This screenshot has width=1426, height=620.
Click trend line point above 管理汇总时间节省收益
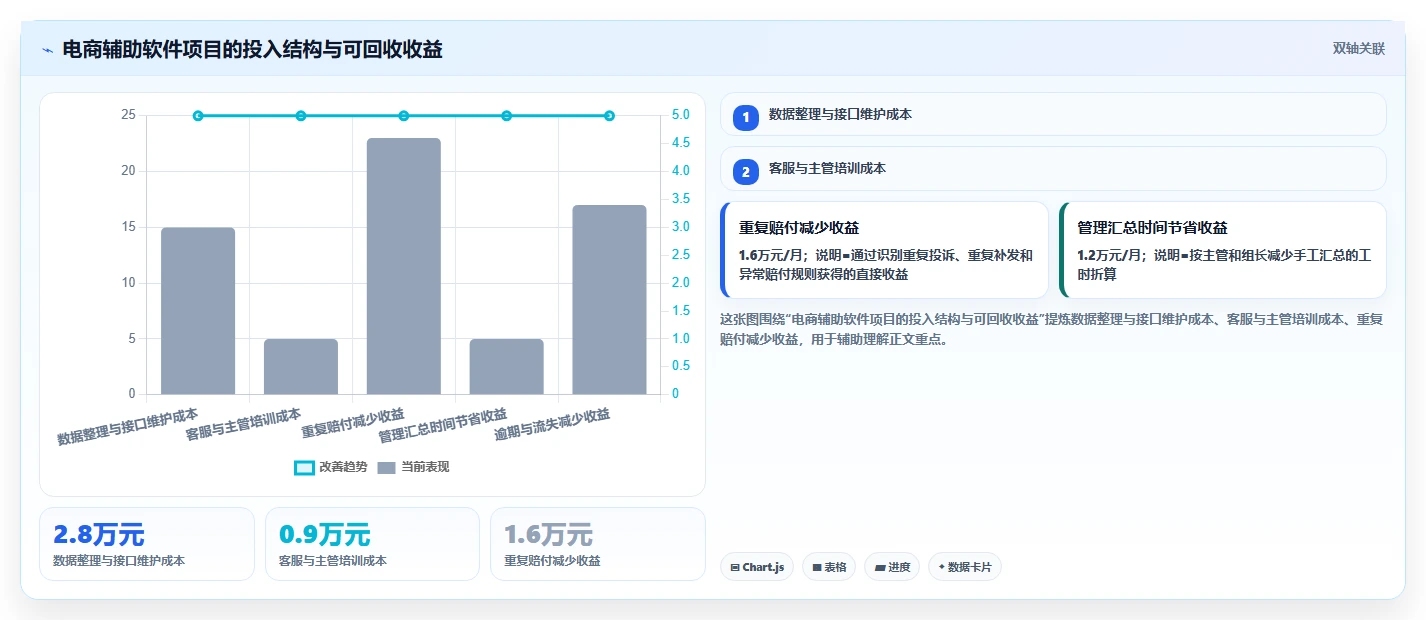507,116
